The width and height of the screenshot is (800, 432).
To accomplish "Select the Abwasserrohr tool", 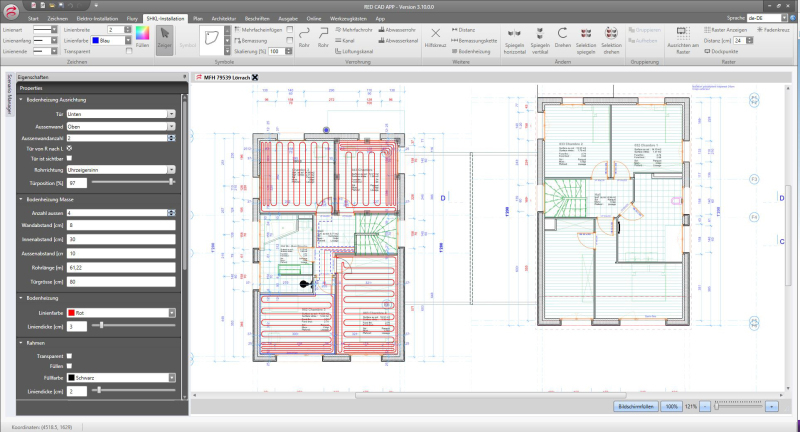I will [x=397, y=30].
